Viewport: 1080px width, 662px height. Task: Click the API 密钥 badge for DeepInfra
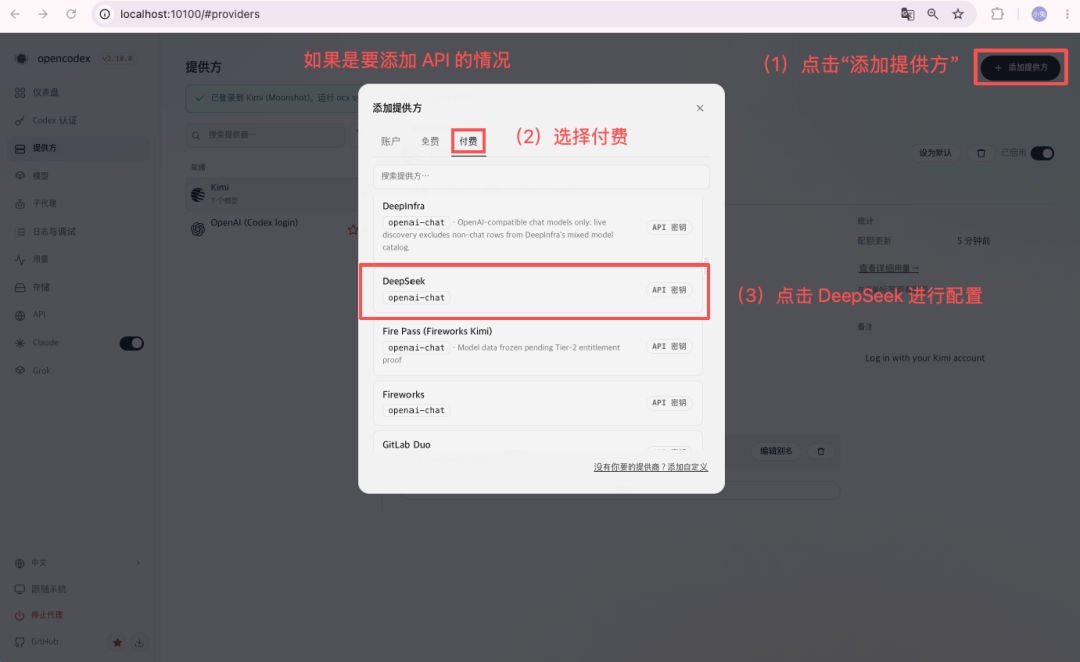coord(669,227)
